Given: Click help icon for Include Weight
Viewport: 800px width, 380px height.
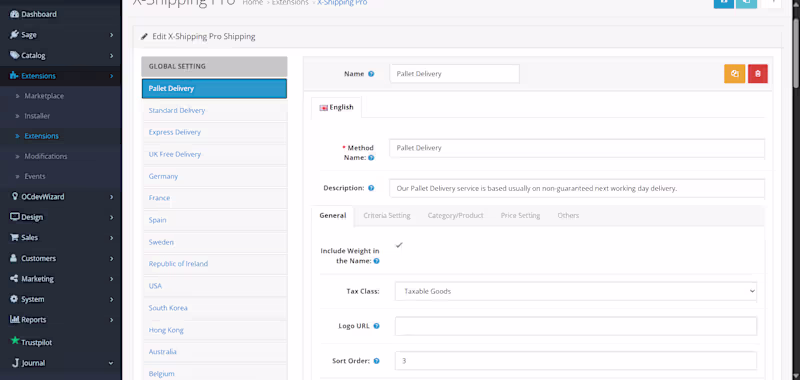Looking at the screenshot, I should [x=376, y=261].
